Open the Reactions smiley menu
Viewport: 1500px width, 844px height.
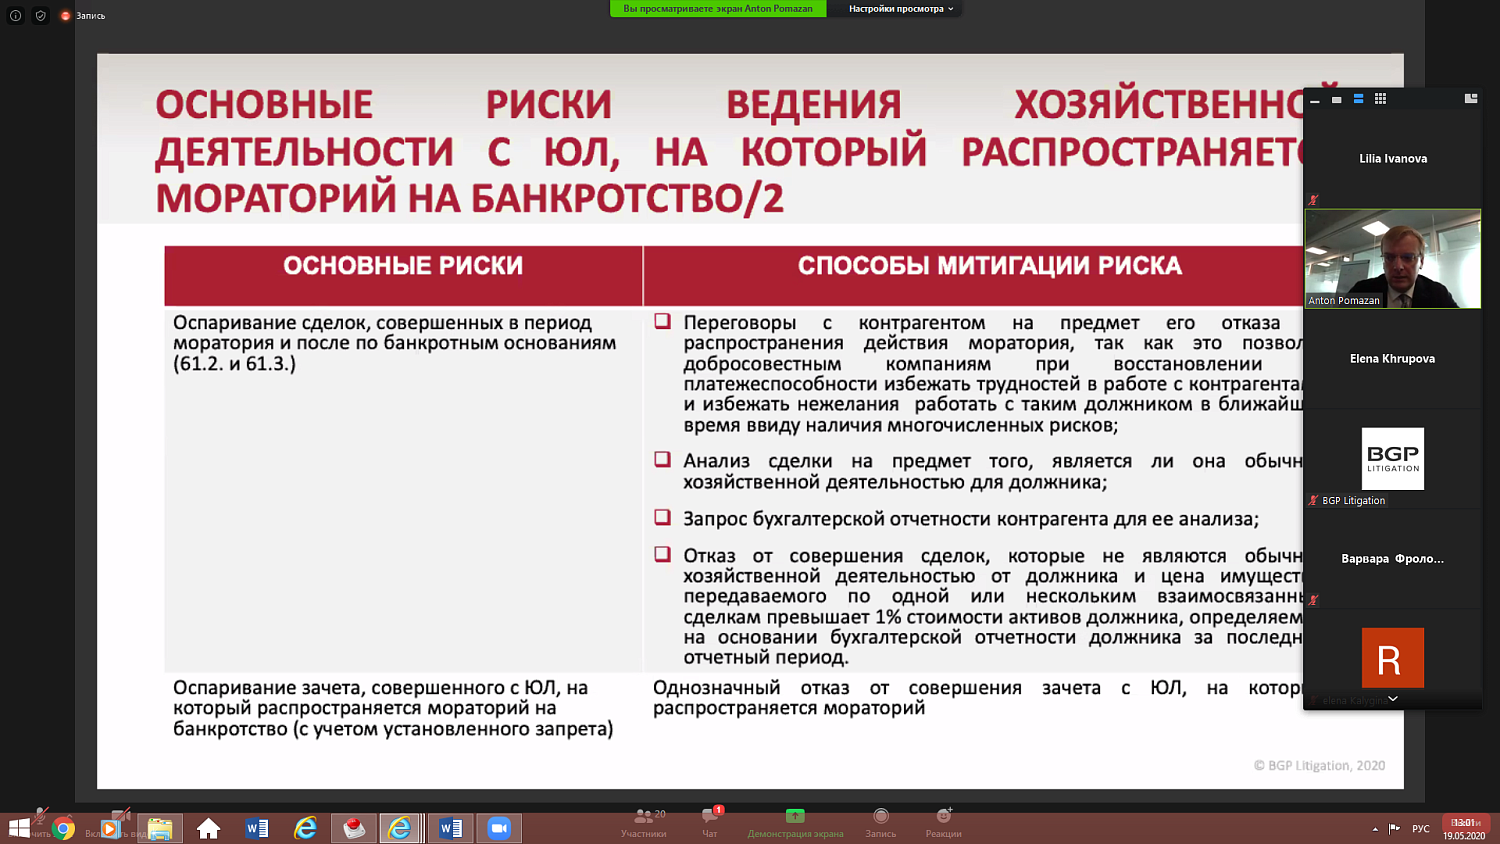coord(943,823)
